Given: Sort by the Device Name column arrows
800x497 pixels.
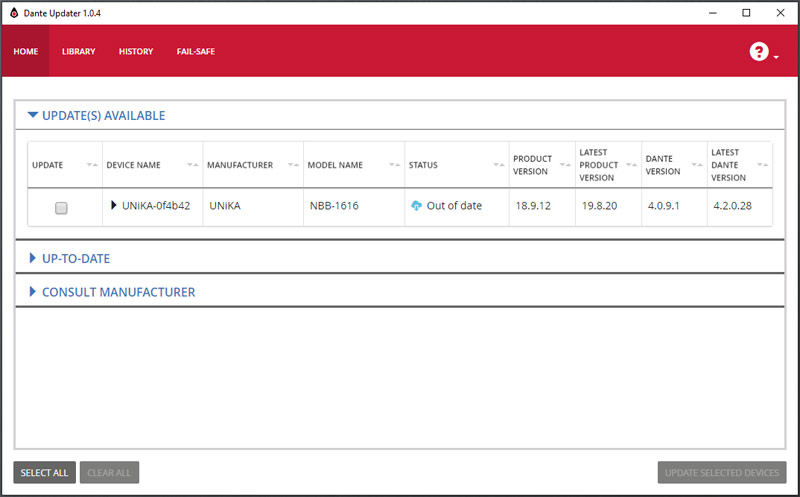Looking at the screenshot, I should [193, 165].
